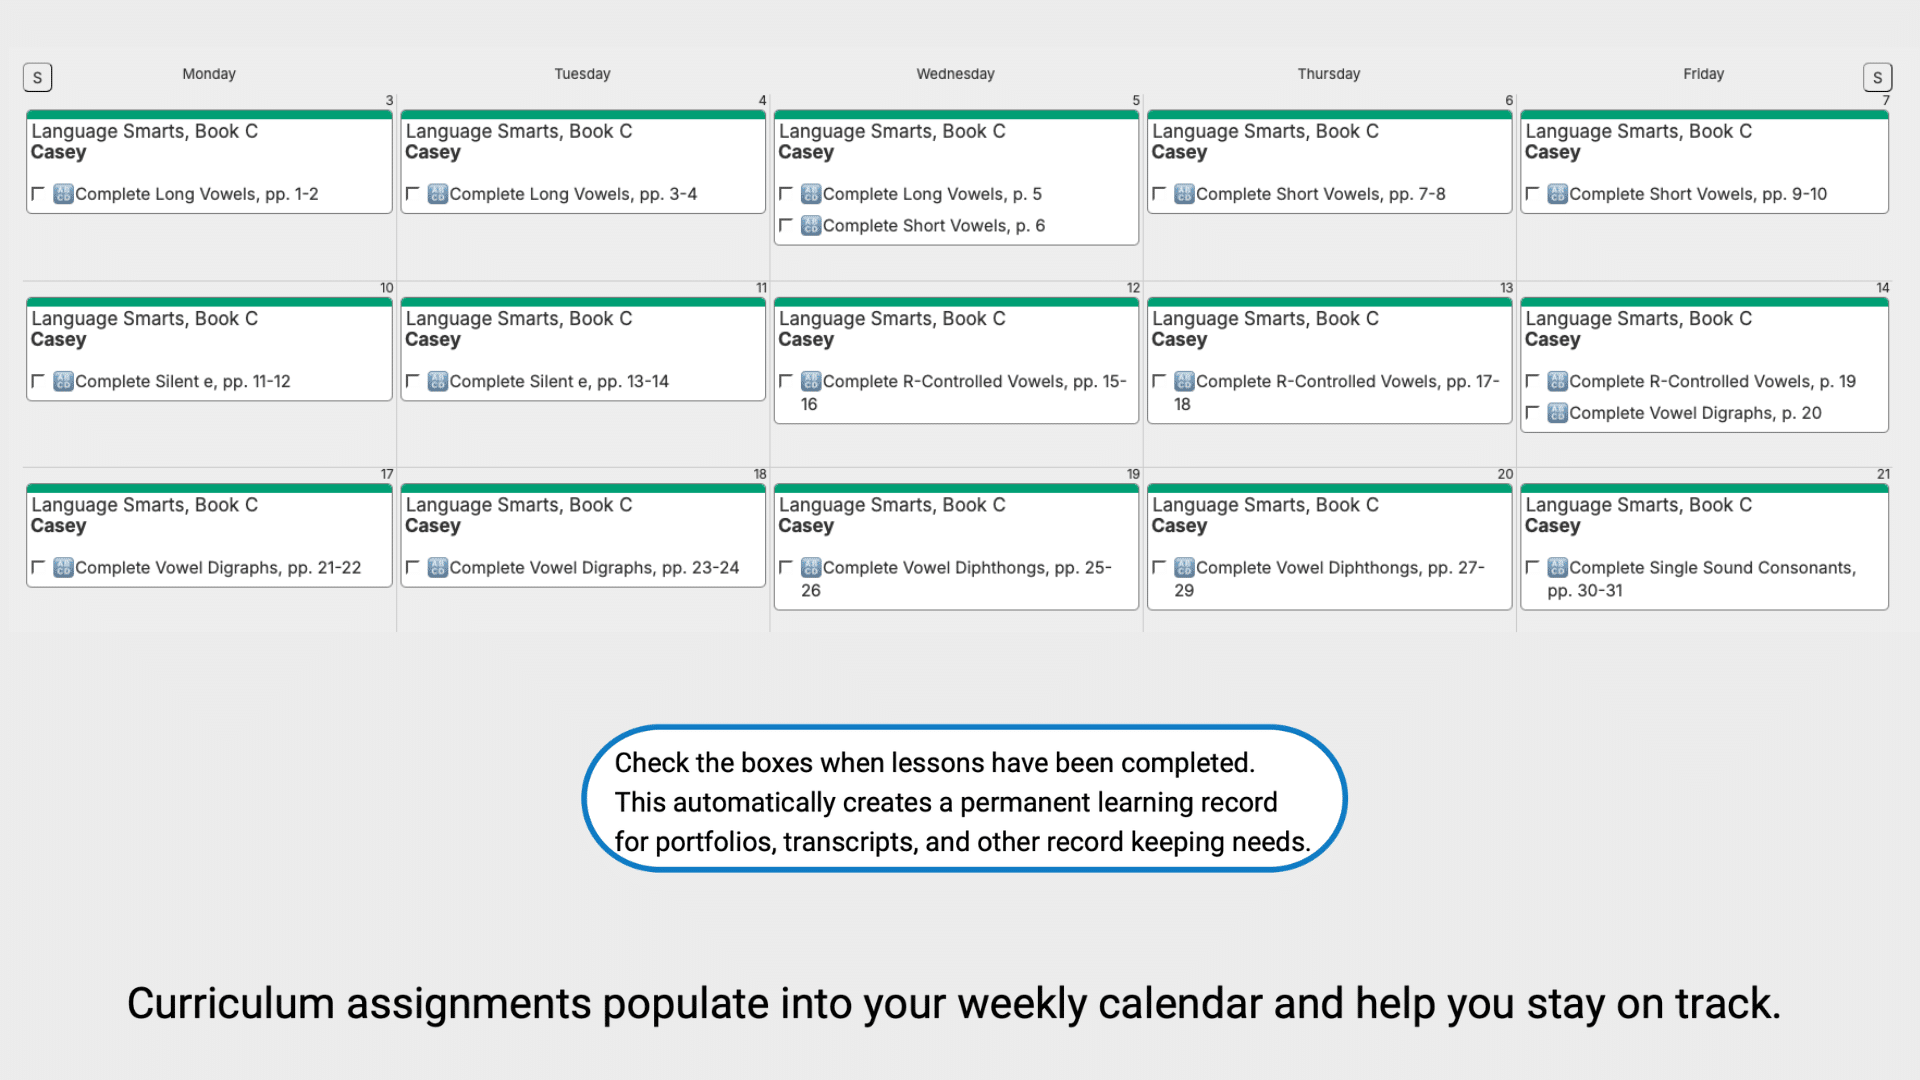Click the ABCD icon next to R-Controlled Vowels pp. 15-16
The width and height of the screenshot is (1920, 1080).
click(x=812, y=381)
